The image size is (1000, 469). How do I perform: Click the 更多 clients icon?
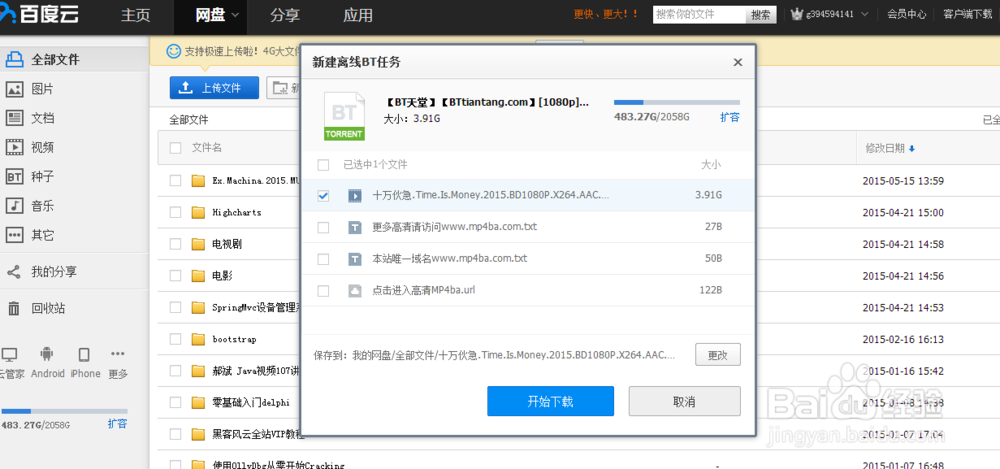(117, 354)
